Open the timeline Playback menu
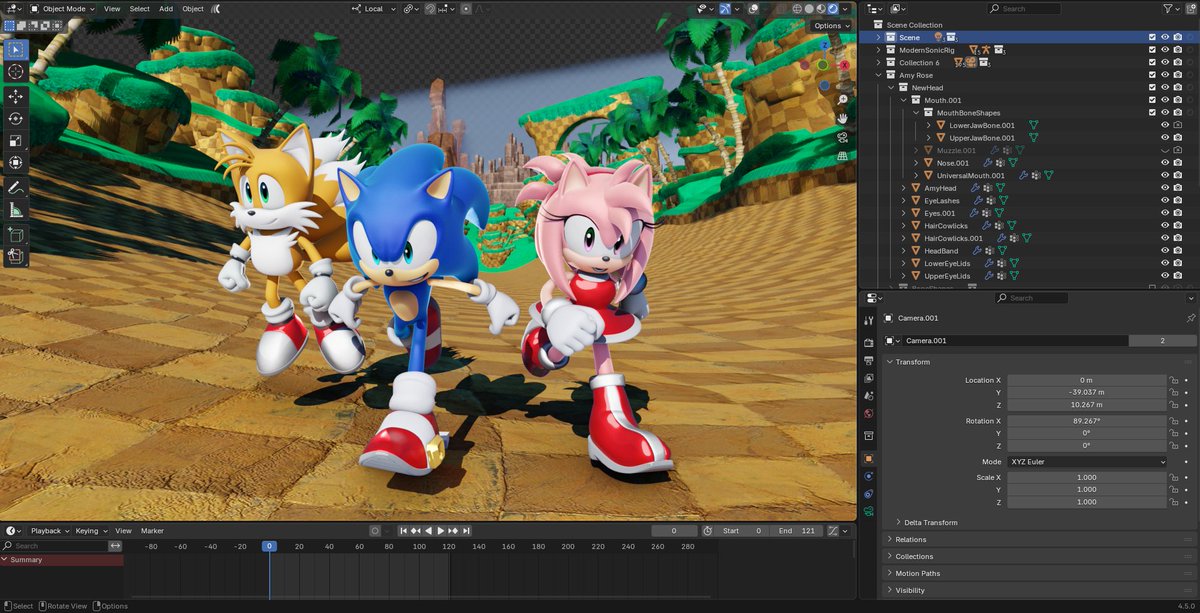 (49, 531)
